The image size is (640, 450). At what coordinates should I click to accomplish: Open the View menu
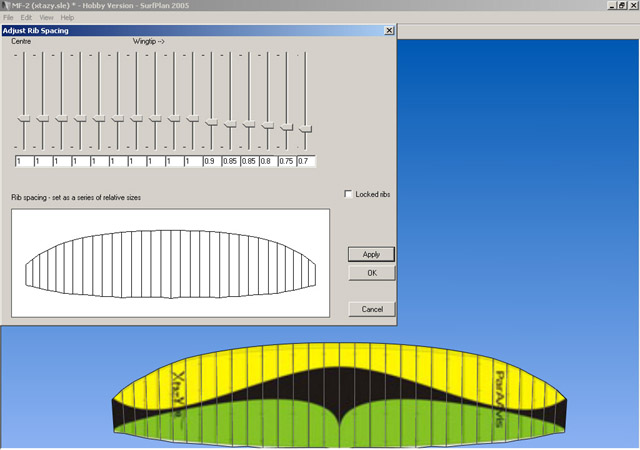[x=47, y=18]
